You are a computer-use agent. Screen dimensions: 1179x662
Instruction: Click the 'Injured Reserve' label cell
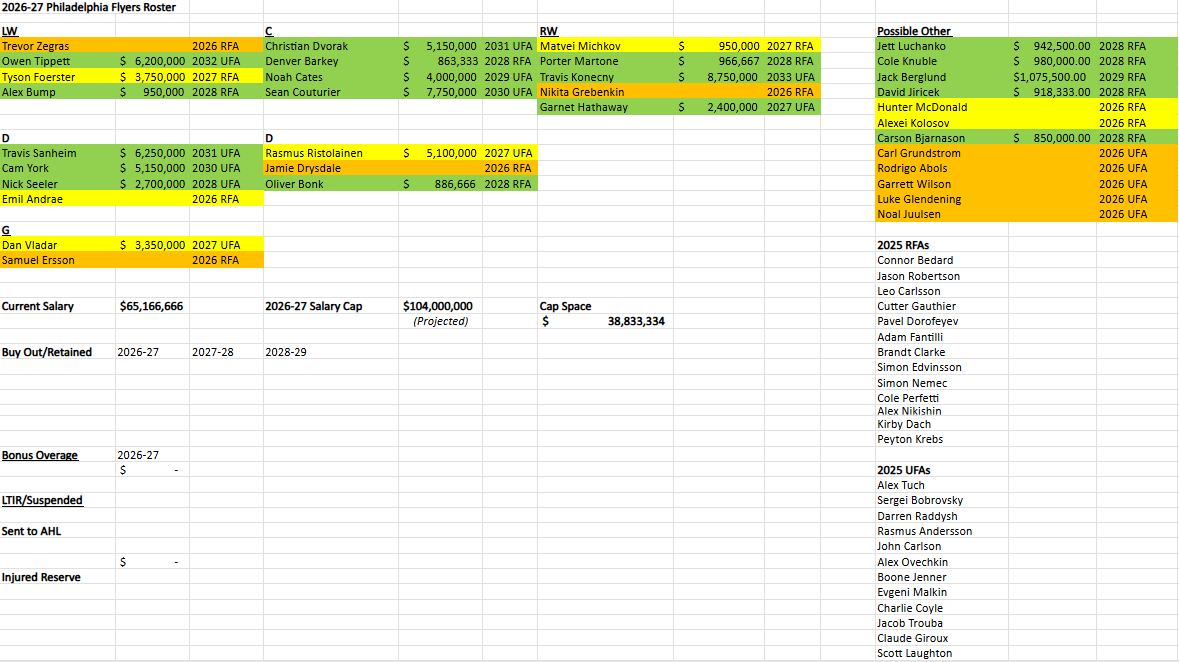pyautogui.click(x=58, y=577)
